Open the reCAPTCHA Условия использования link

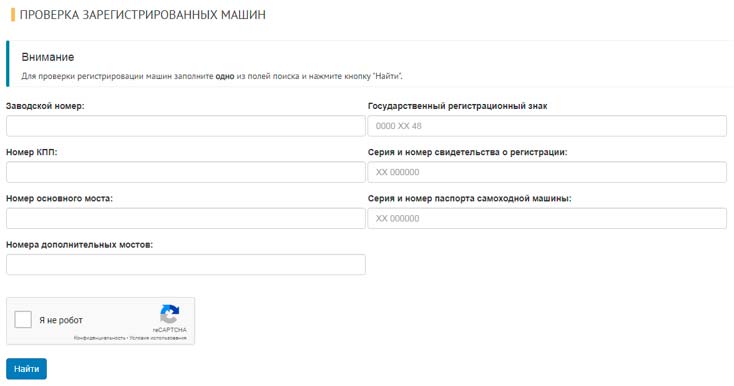tap(158, 338)
